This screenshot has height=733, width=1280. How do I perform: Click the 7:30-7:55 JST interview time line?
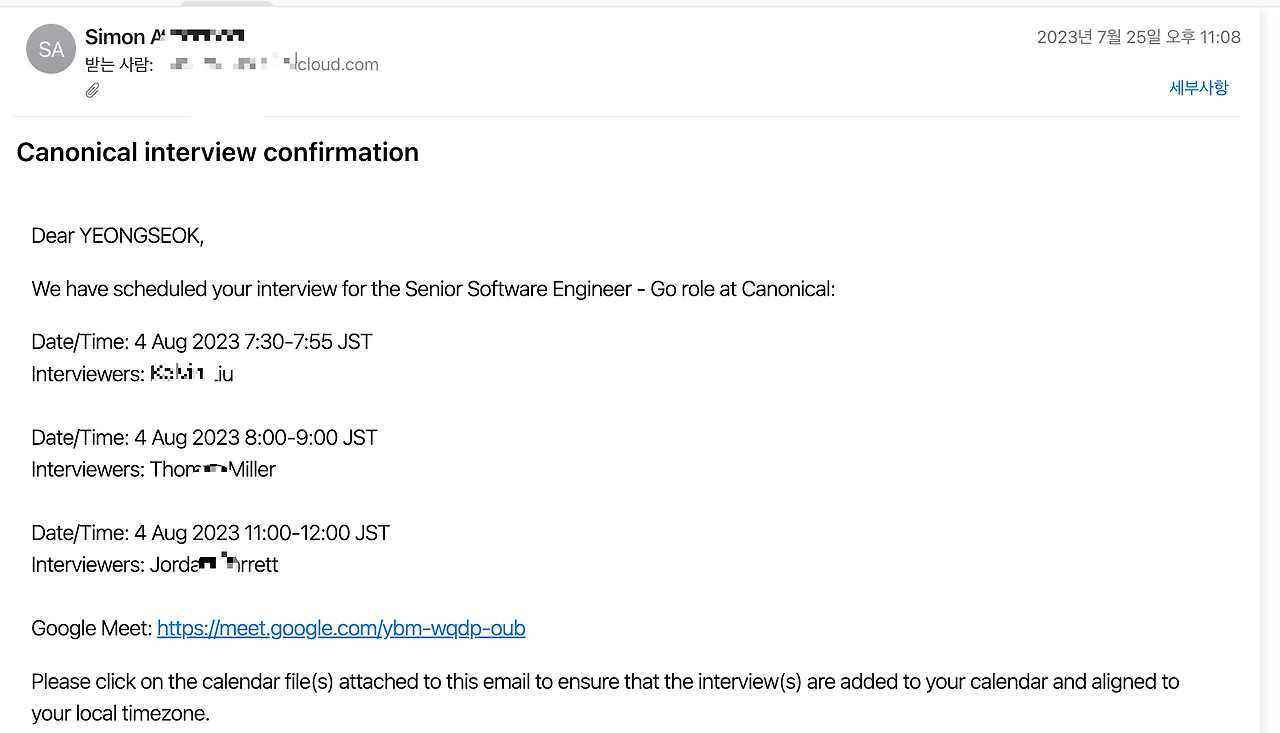click(202, 342)
